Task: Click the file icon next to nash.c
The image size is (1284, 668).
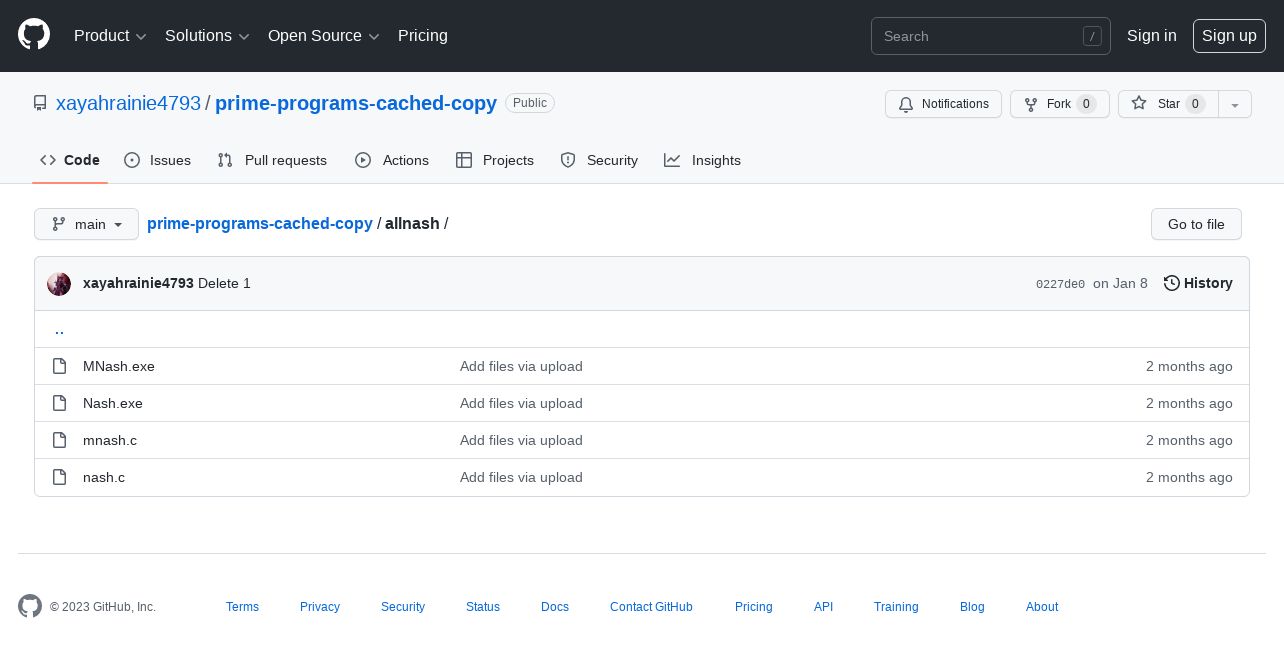Action: (60, 477)
